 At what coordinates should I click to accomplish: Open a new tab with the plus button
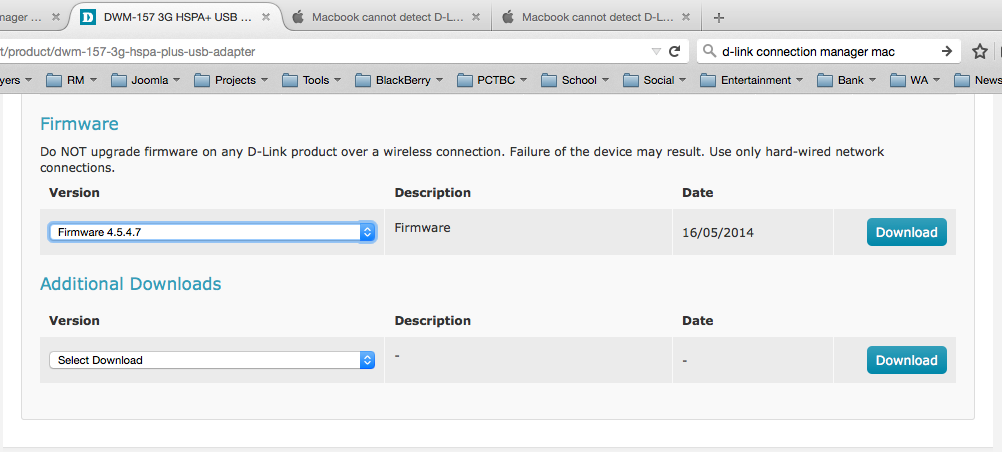pyautogui.click(x=718, y=17)
